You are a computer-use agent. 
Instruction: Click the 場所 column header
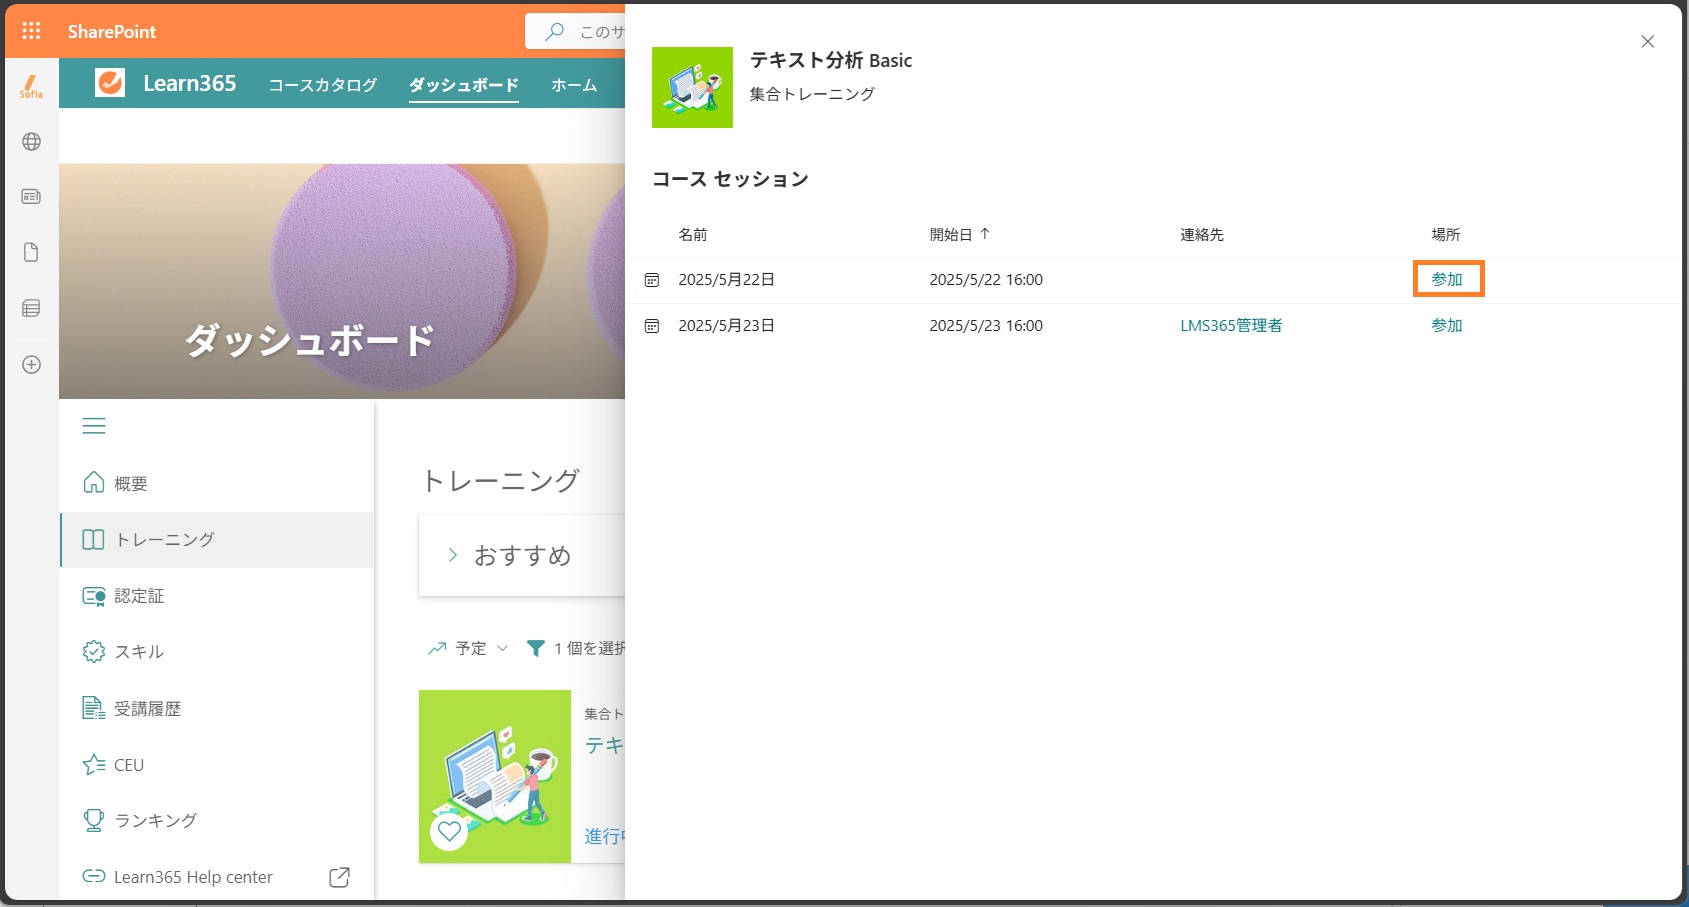tap(1446, 234)
